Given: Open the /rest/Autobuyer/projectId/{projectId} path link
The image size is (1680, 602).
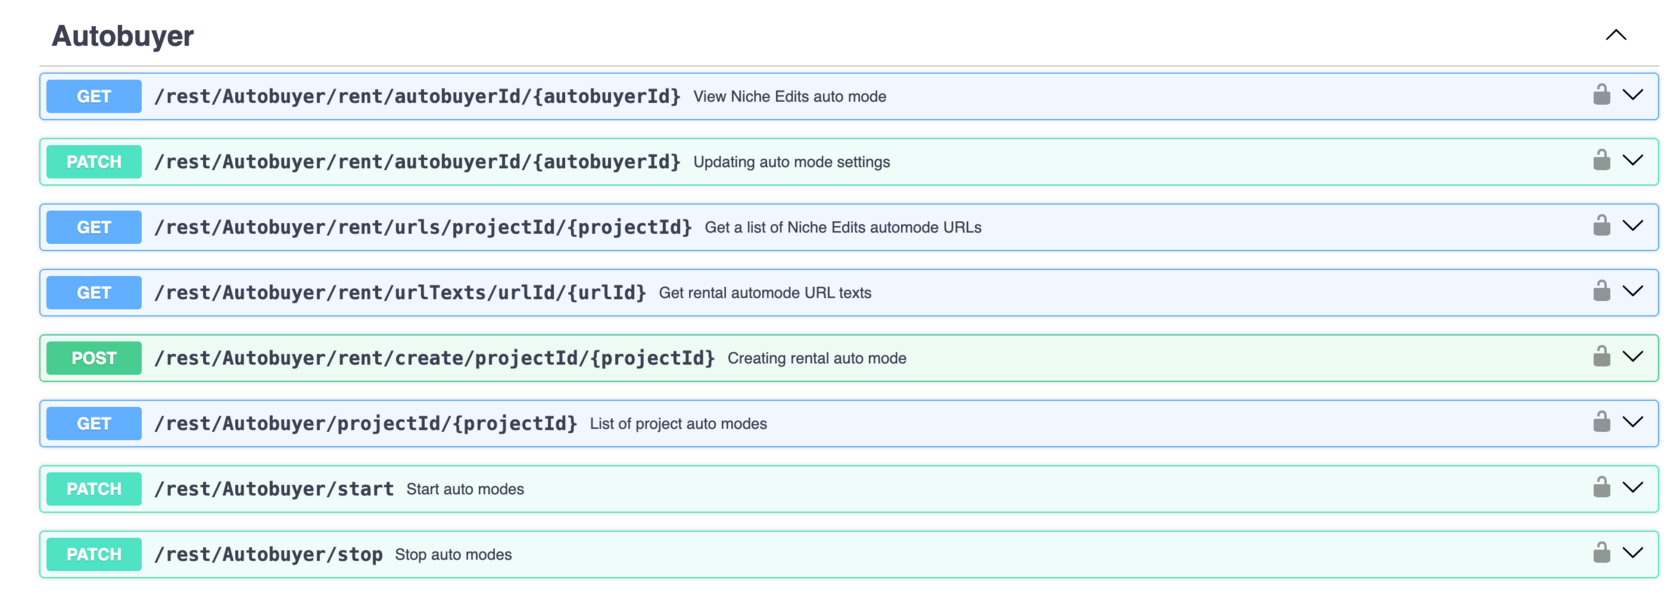Looking at the screenshot, I should (x=366, y=424).
